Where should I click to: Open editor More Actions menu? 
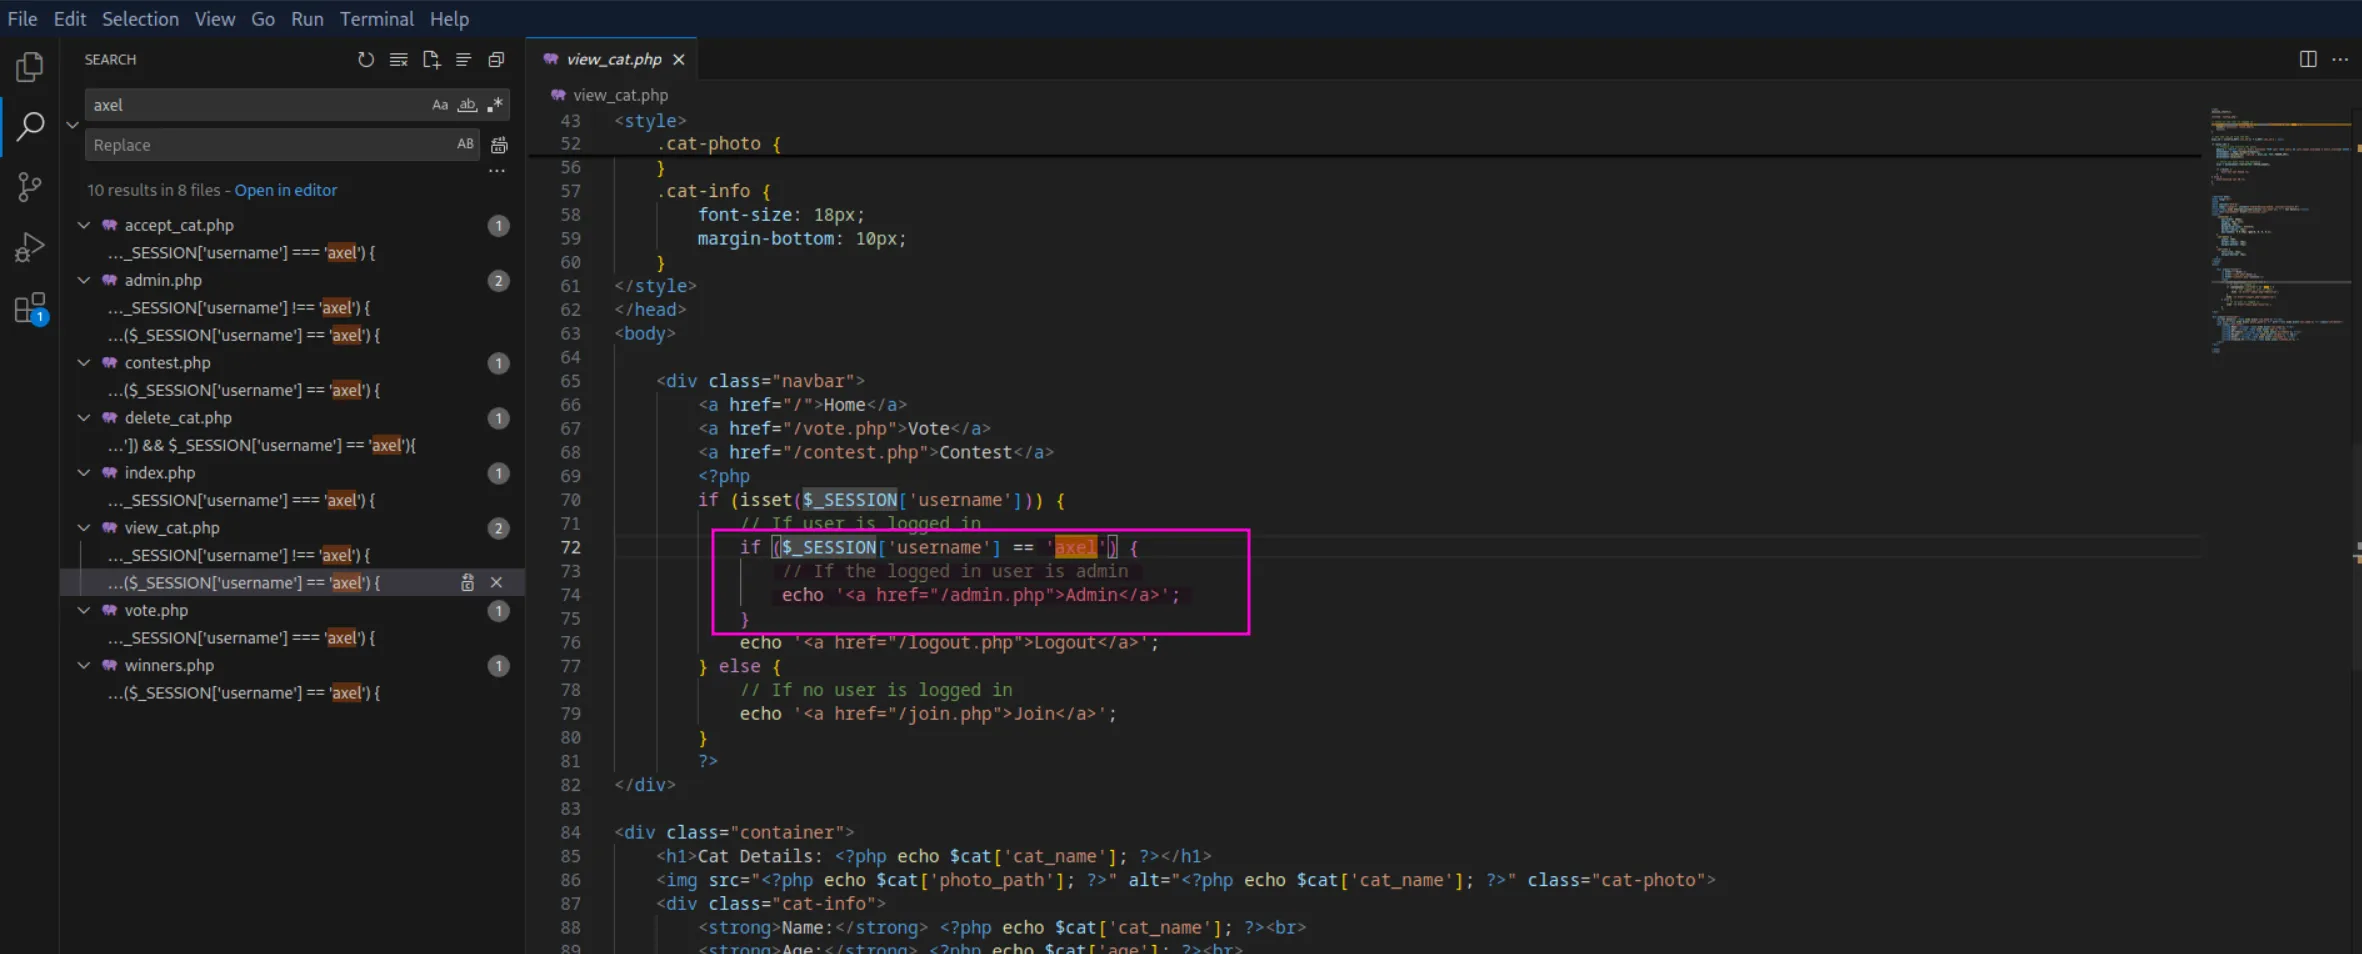[2340, 60]
